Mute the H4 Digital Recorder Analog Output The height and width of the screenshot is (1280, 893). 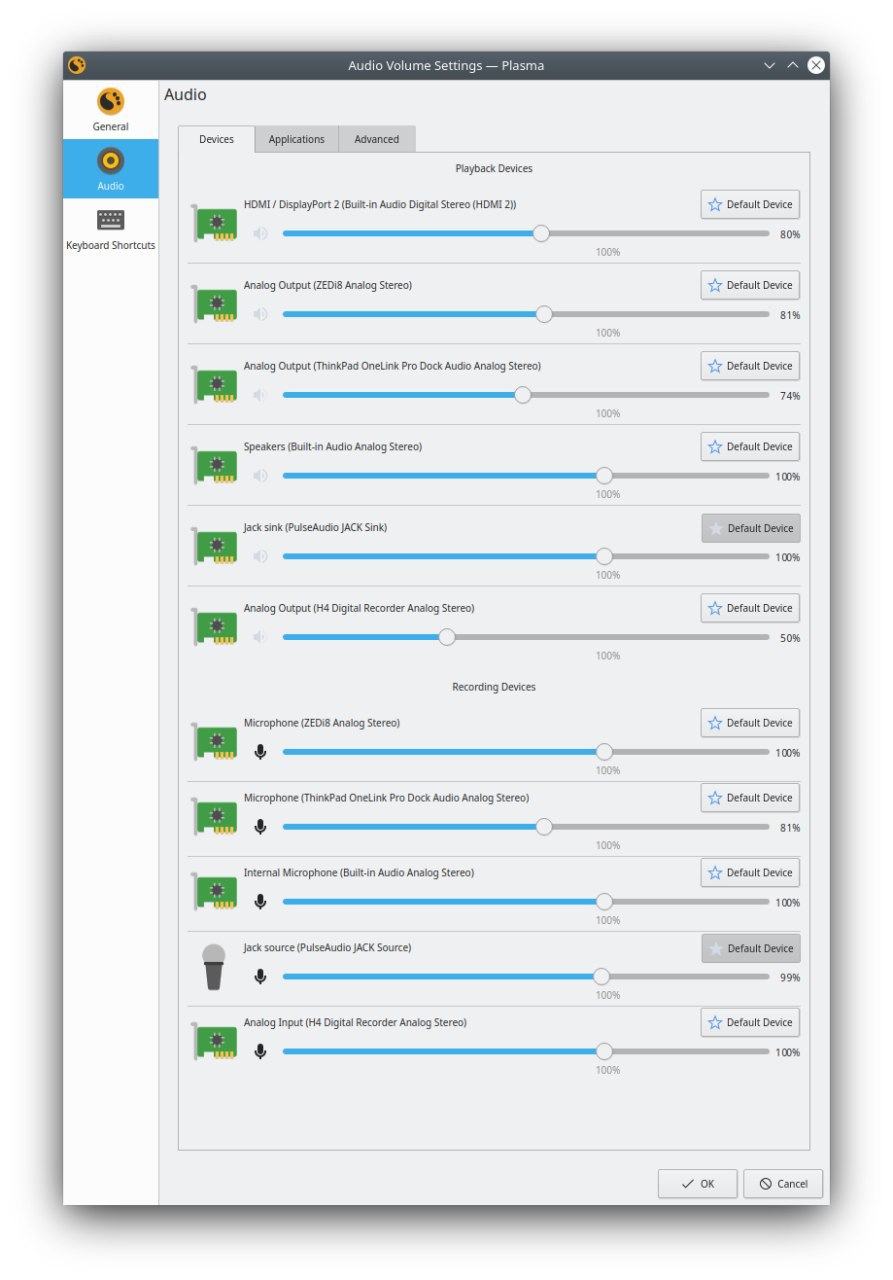tap(261, 638)
